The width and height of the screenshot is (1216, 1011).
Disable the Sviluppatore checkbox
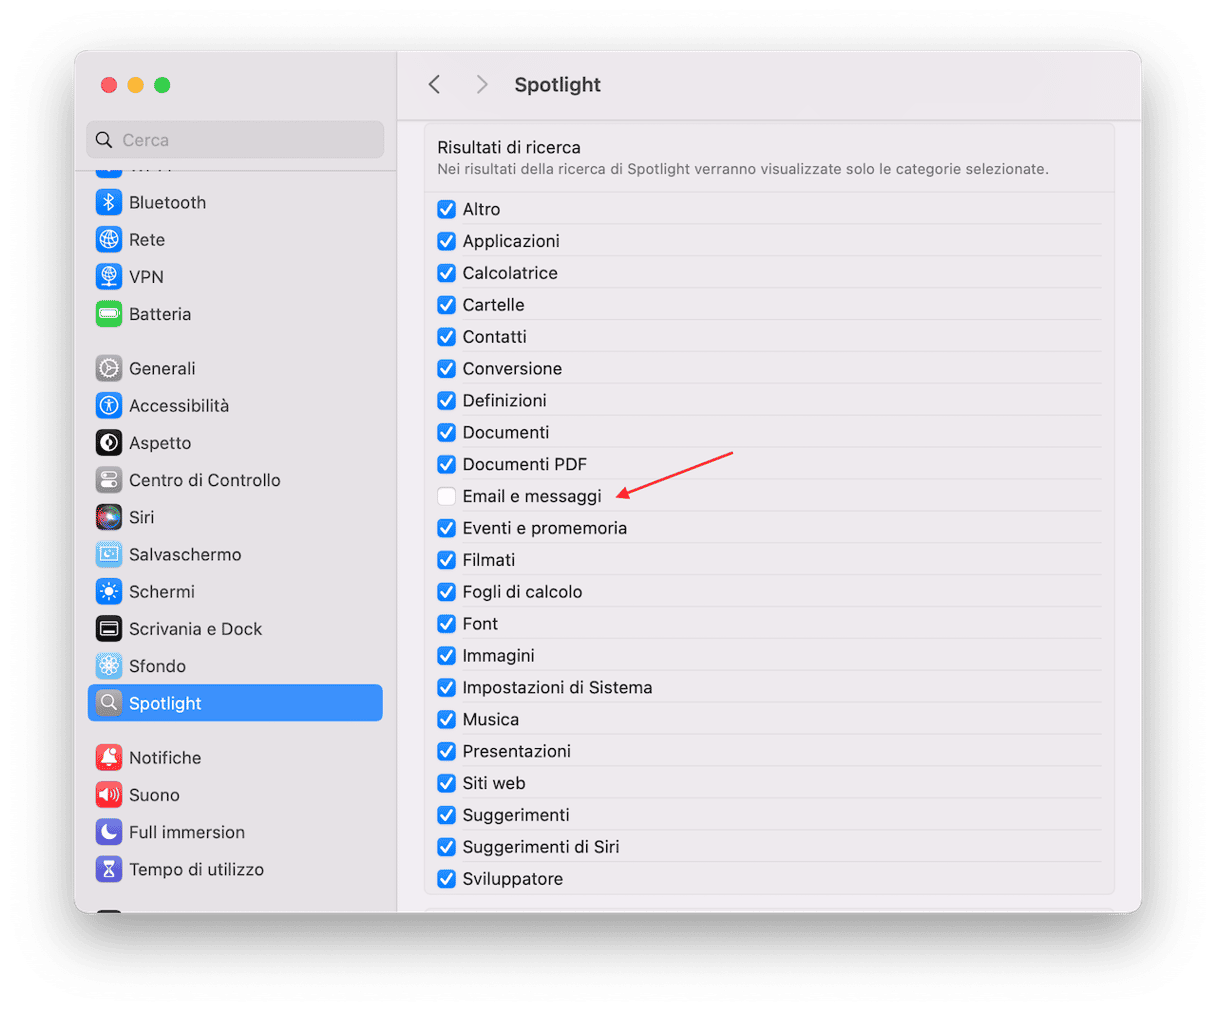coord(447,879)
